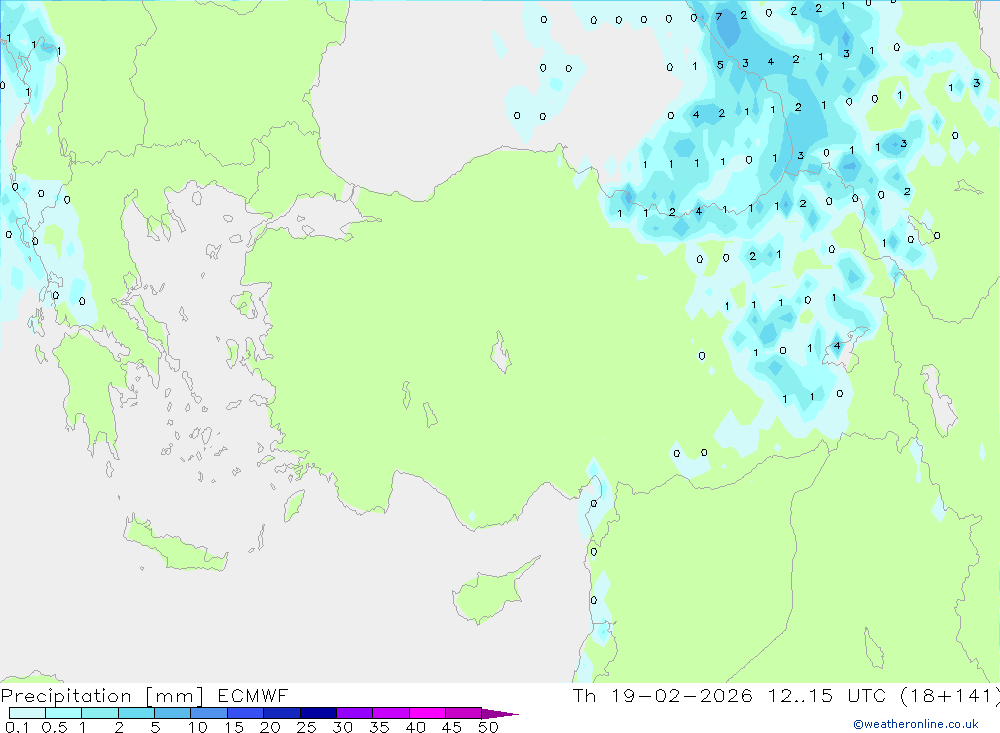
Task: Select the 30–35 mm purple swatch
Action: pos(355,713)
